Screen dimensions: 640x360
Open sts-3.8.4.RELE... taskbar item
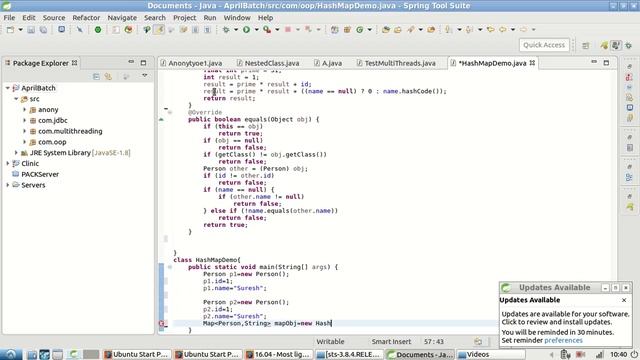(350, 354)
